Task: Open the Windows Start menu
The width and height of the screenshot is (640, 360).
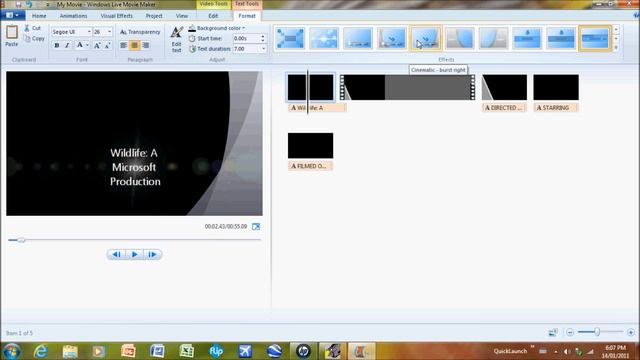Action: tap(11, 351)
